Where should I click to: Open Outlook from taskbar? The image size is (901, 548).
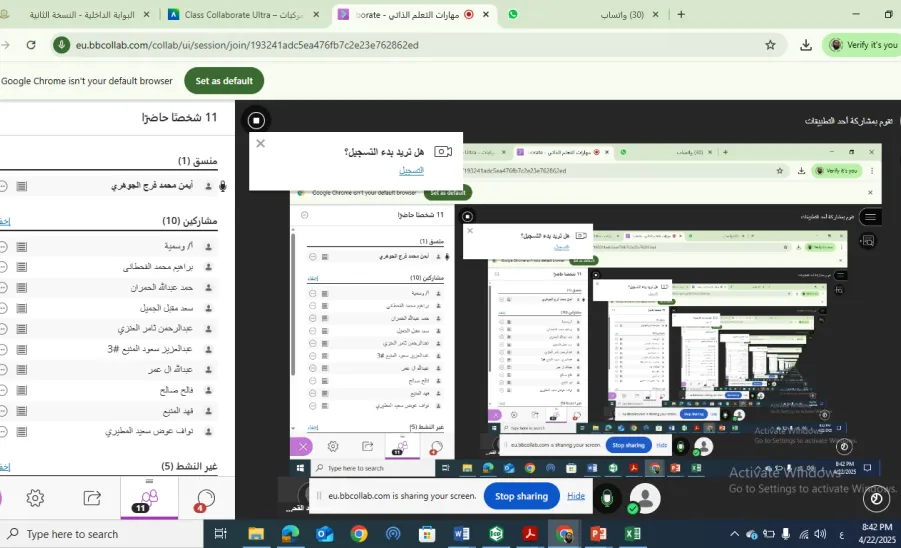[x=325, y=534]
